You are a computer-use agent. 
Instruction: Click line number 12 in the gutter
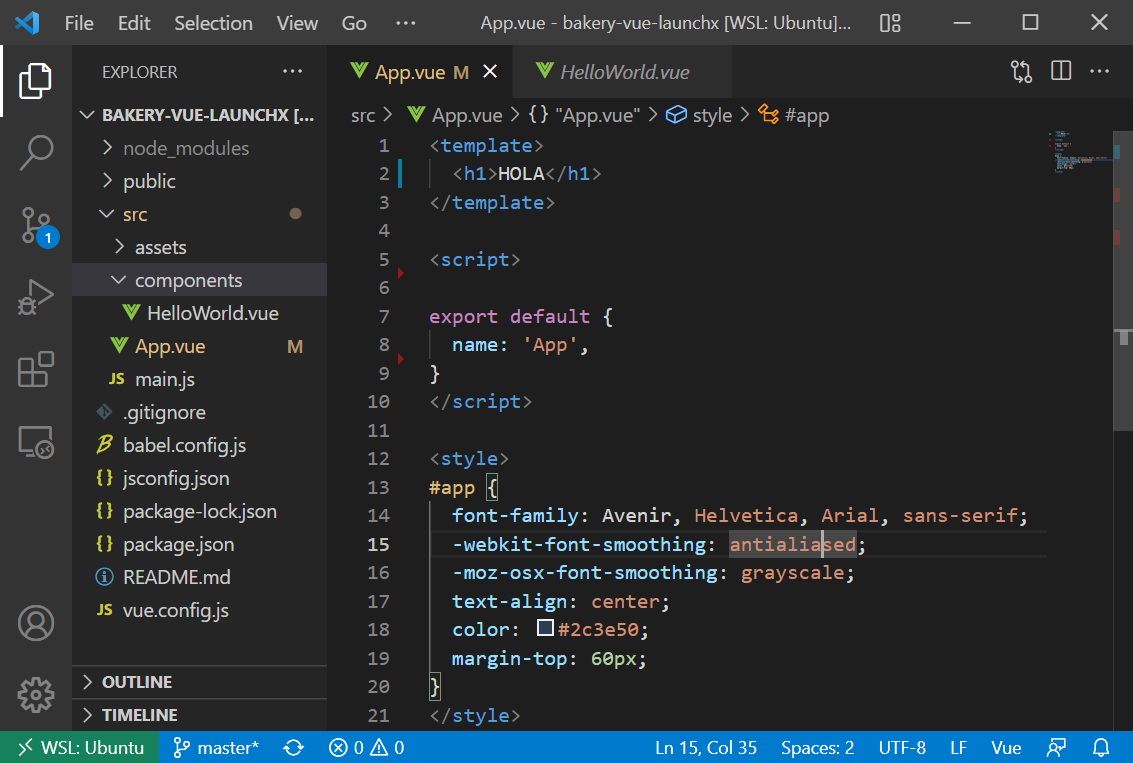[378, 459]
